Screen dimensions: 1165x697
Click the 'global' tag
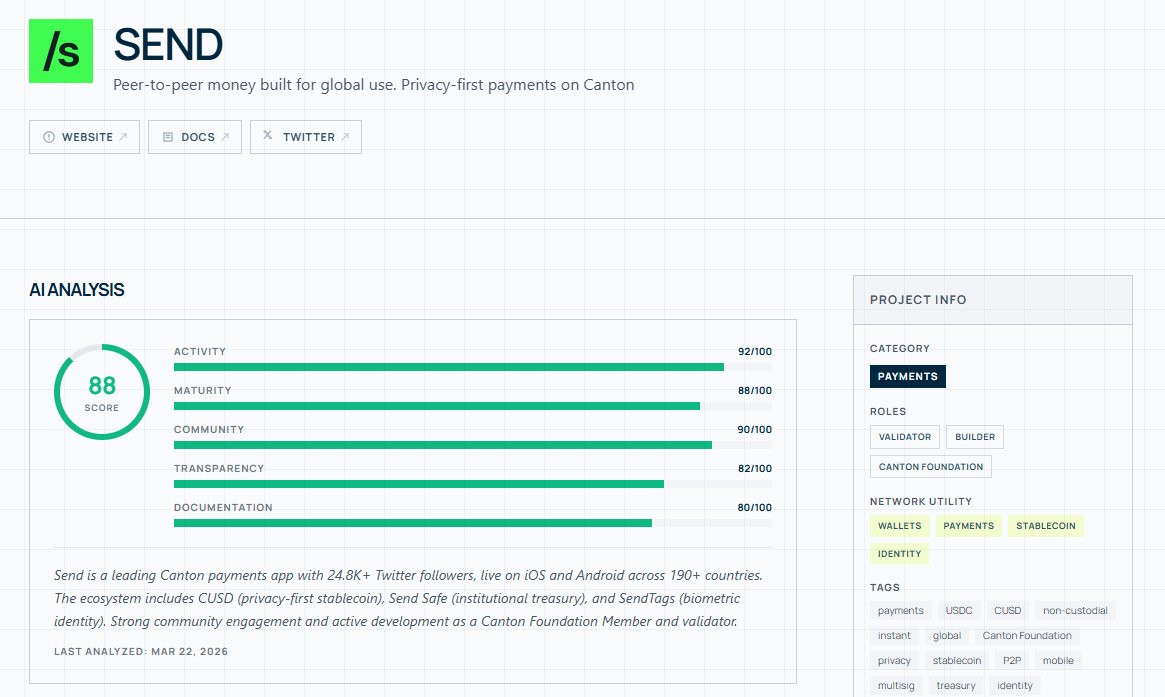[x=947, y=636]
